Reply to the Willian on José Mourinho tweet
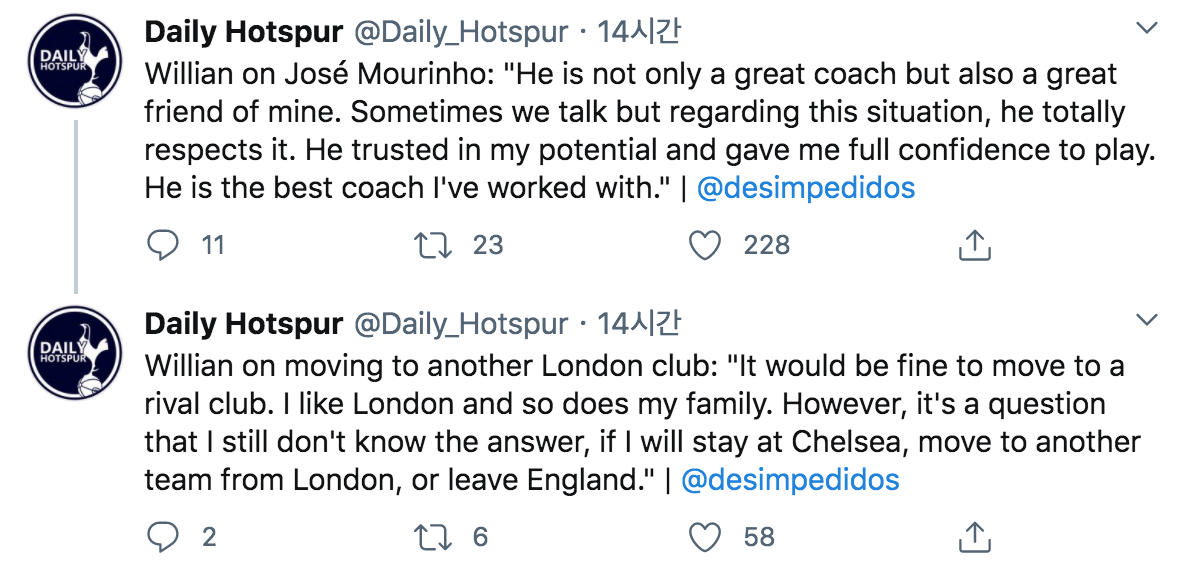The image size is (1188, 566). coord(163,245)
